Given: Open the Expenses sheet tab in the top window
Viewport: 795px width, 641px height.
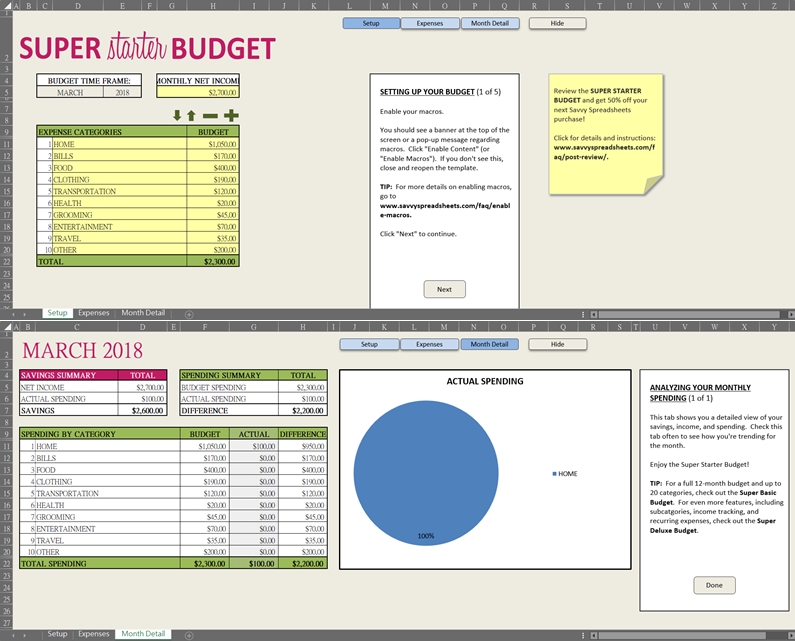Looking at the screenshot, I should click(93, 313).
